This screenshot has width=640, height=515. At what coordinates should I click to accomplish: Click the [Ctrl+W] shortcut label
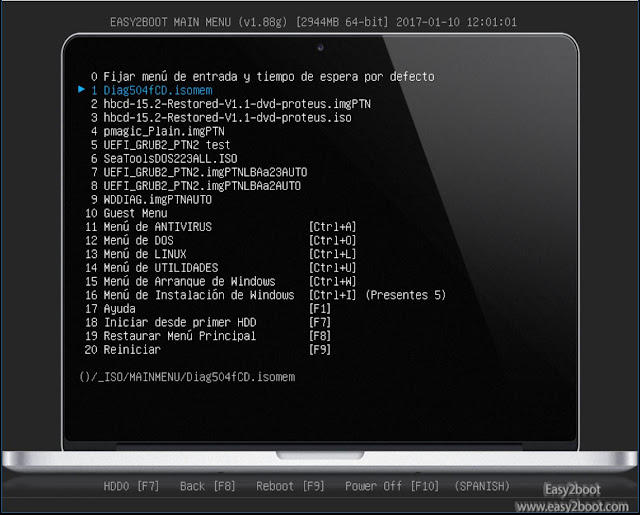pos(332,282)
